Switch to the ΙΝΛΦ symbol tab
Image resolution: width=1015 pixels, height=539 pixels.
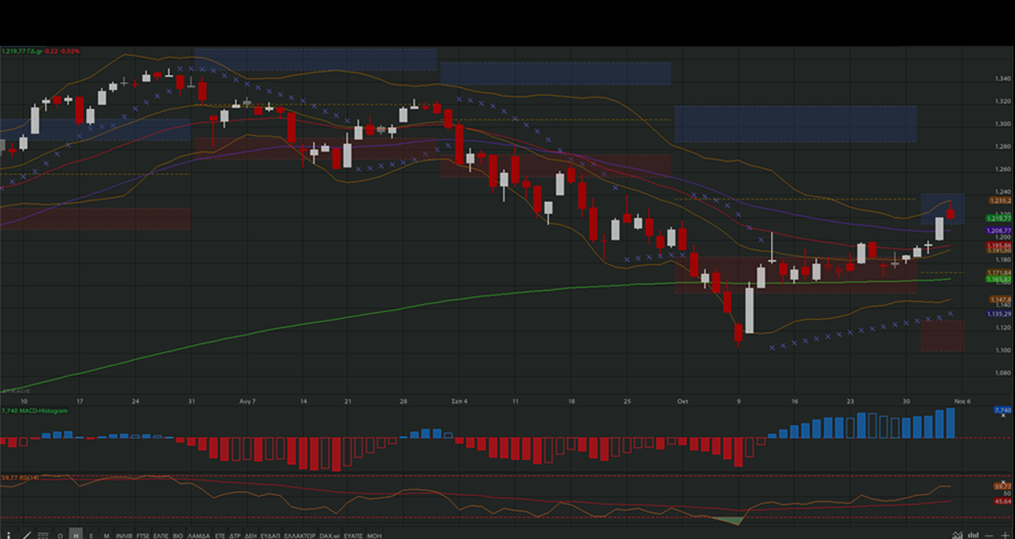tap(124, 536)
